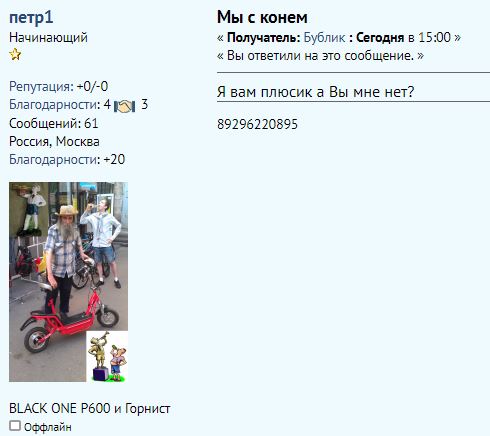Click the phone number 89296220895
The height and width of the screenshot is (436, 490).
pos(257,124)
